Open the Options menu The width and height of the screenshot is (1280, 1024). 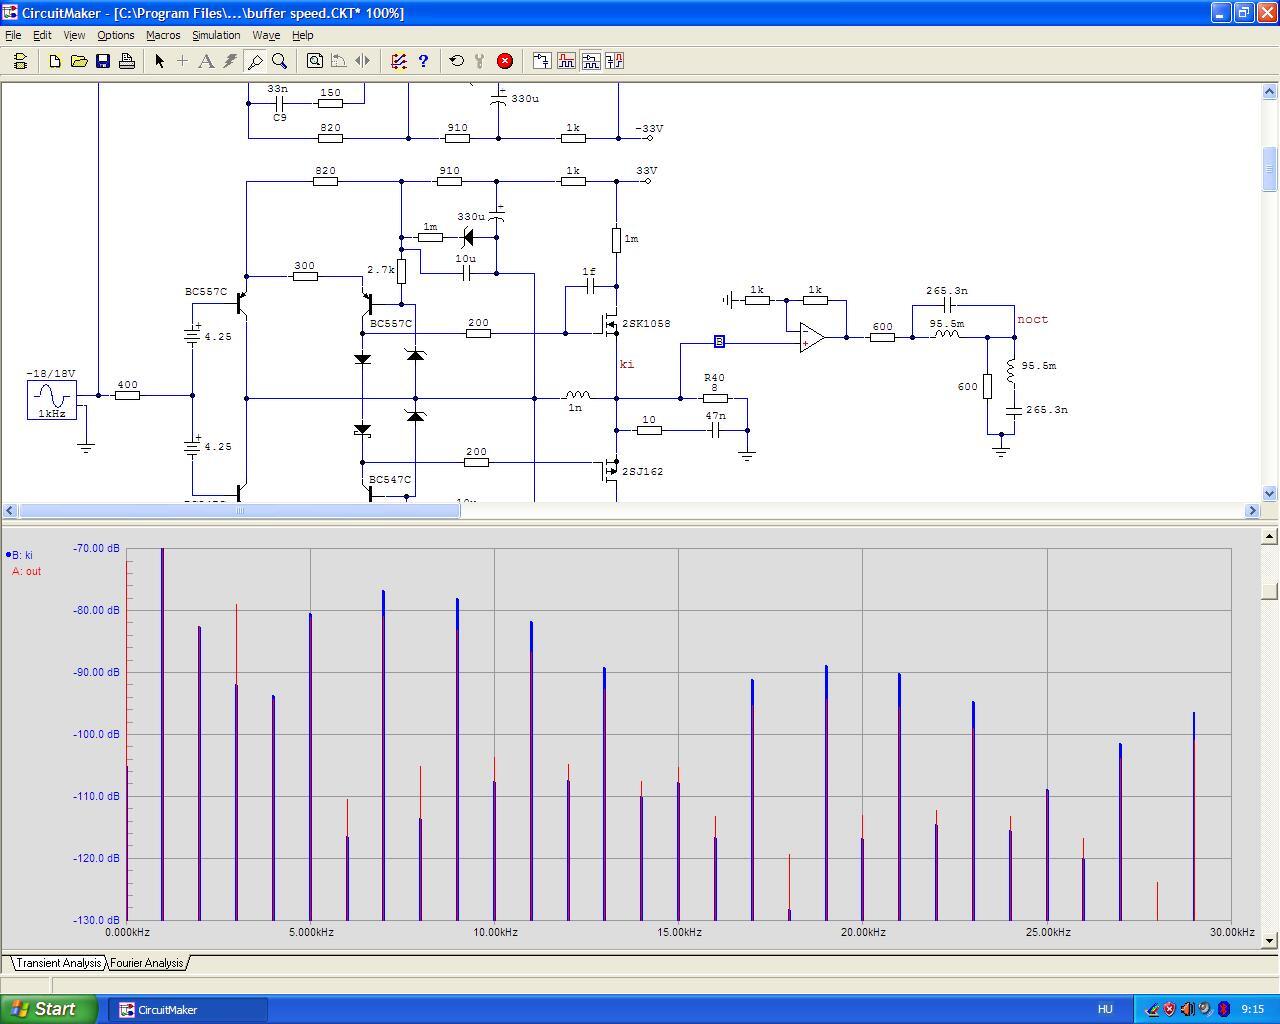coord(116,35)
